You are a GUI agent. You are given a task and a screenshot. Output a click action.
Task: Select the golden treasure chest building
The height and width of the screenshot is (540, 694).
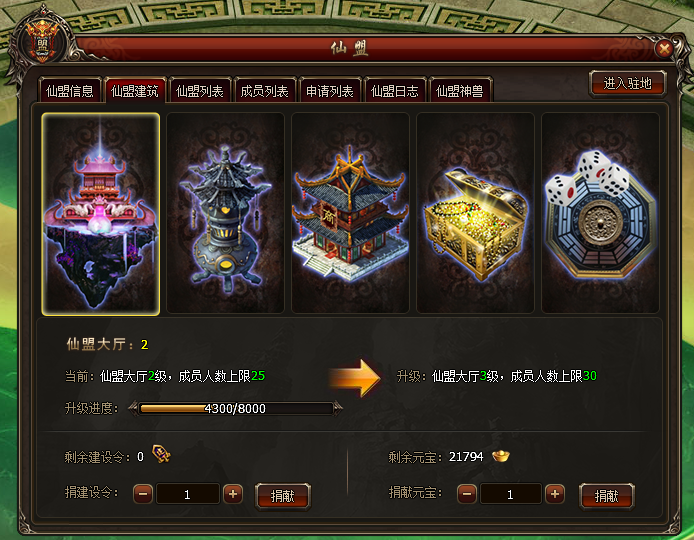[x=475, y=213]
